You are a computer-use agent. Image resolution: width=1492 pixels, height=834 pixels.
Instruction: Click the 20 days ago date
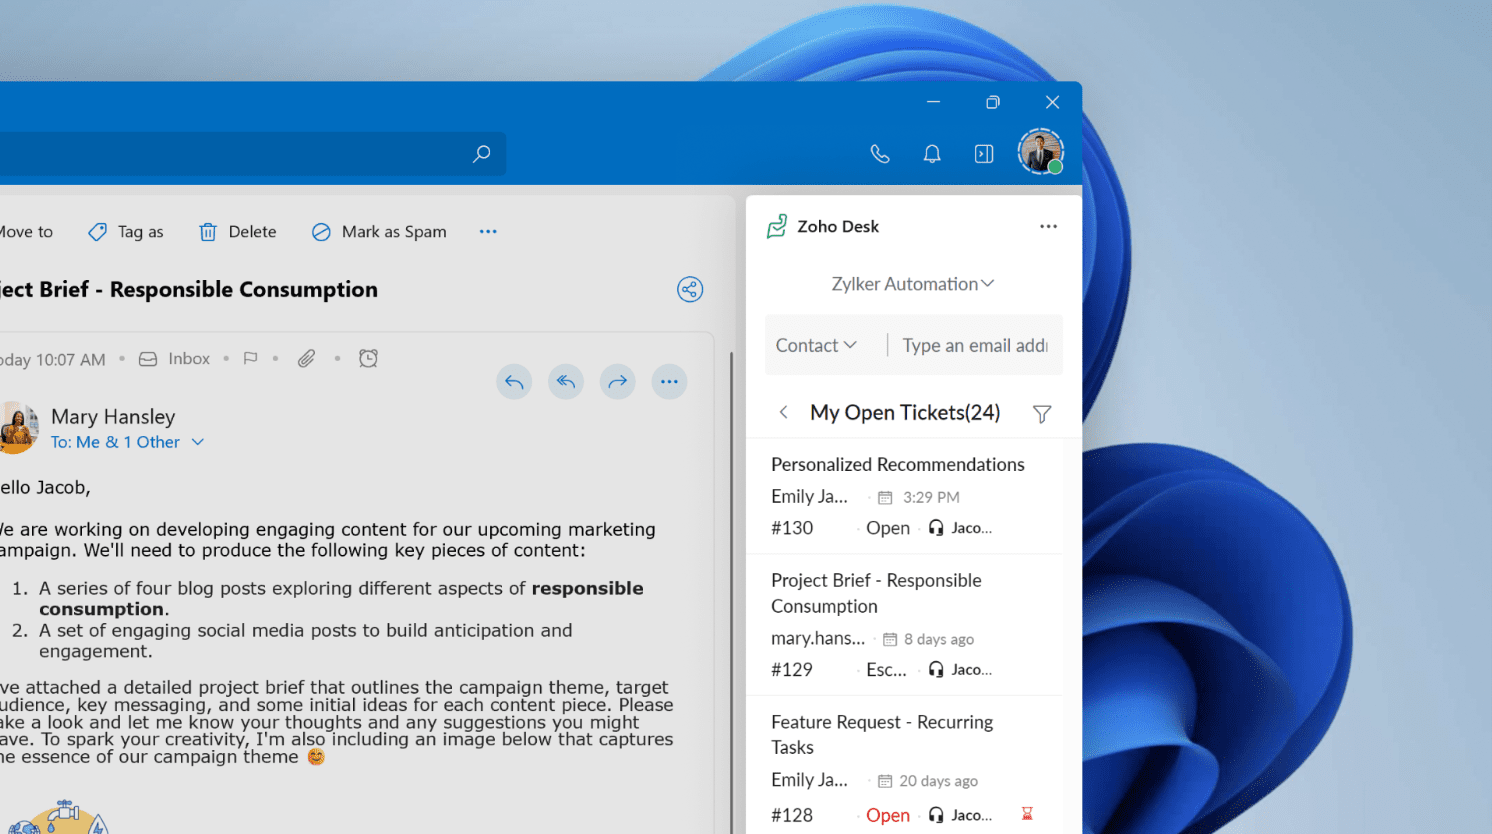938,781
